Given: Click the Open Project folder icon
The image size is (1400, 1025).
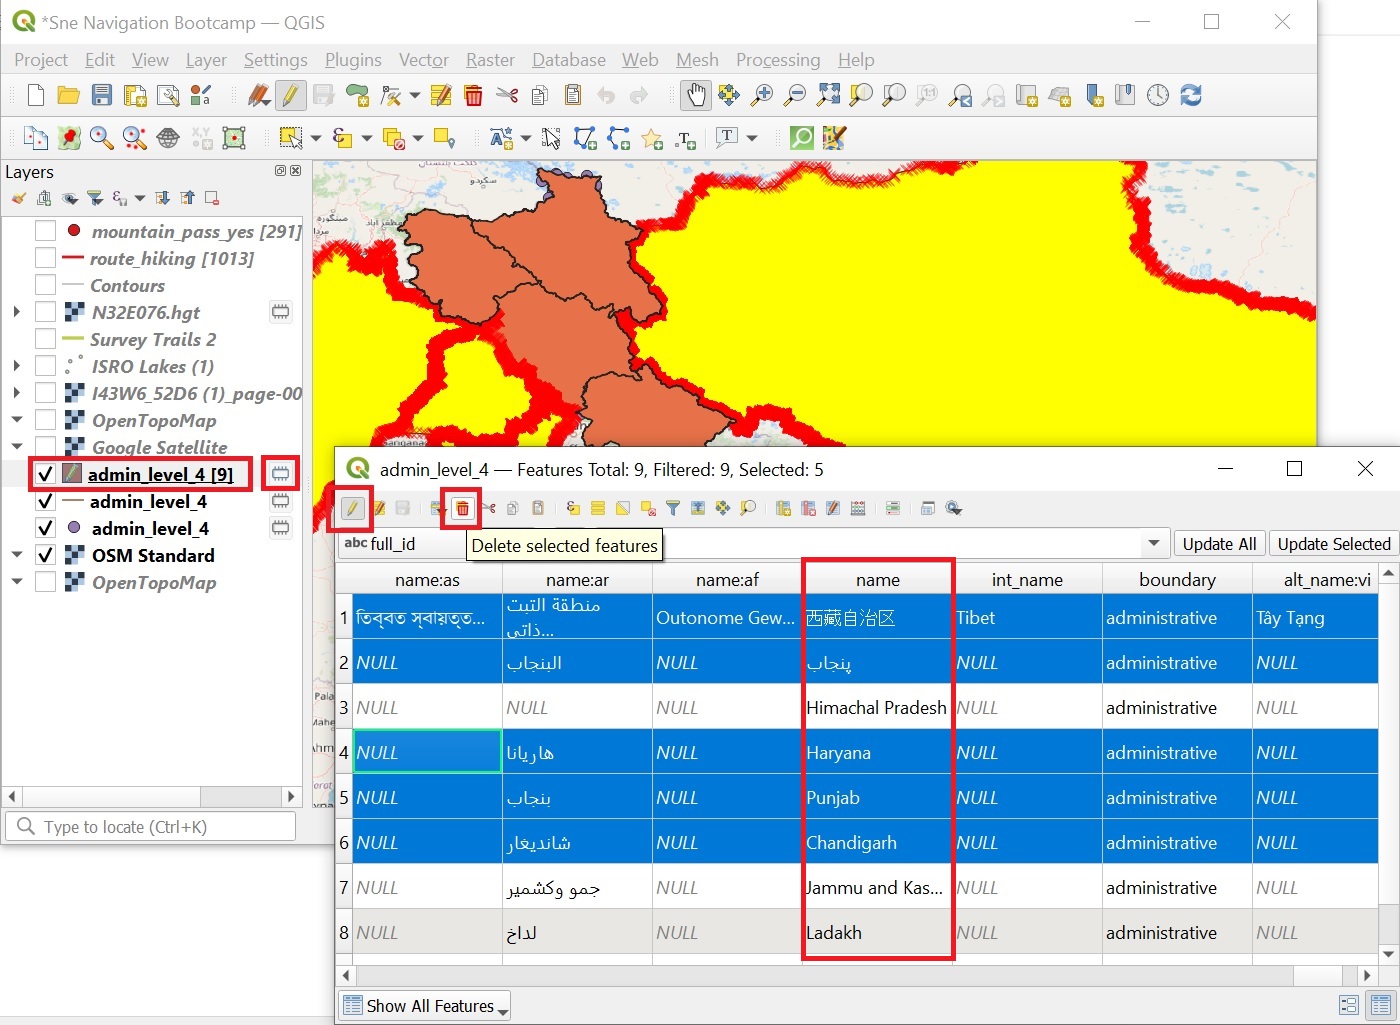Looking at the screenshot, I should (68, 96).
